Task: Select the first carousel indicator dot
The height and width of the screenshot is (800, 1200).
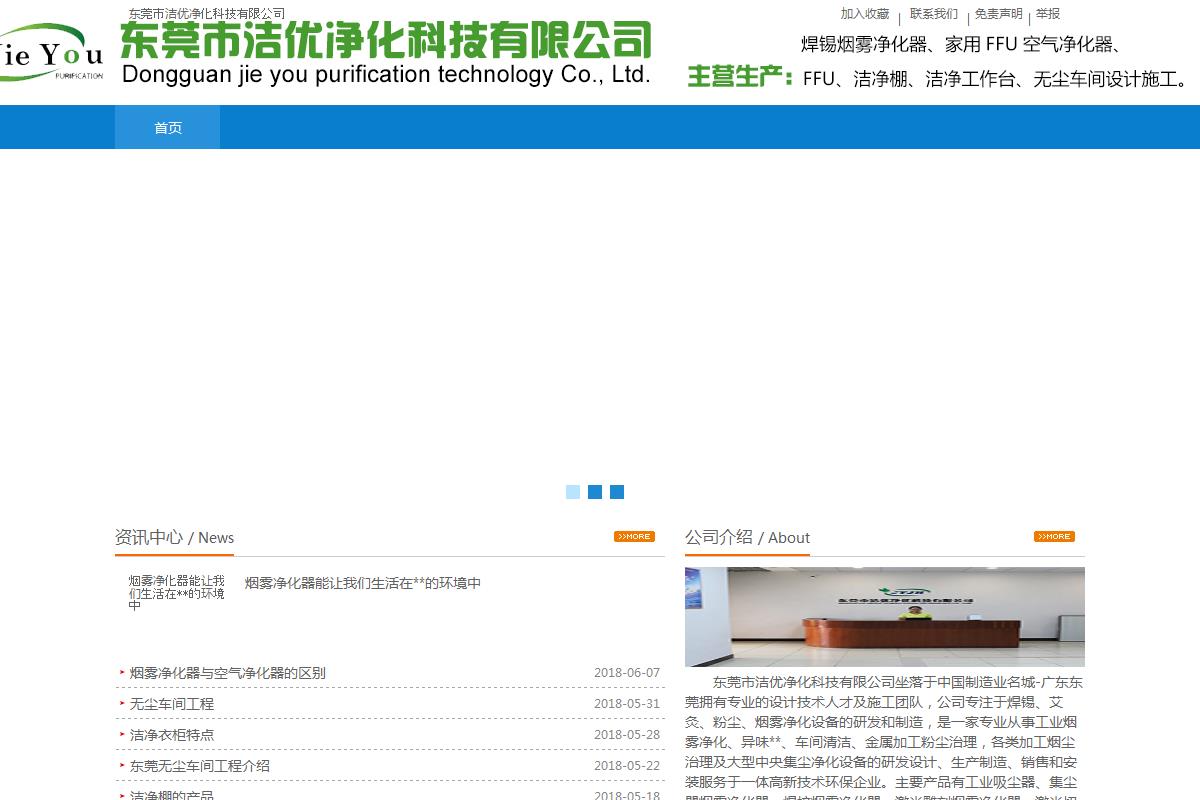Action: [573, 492]
